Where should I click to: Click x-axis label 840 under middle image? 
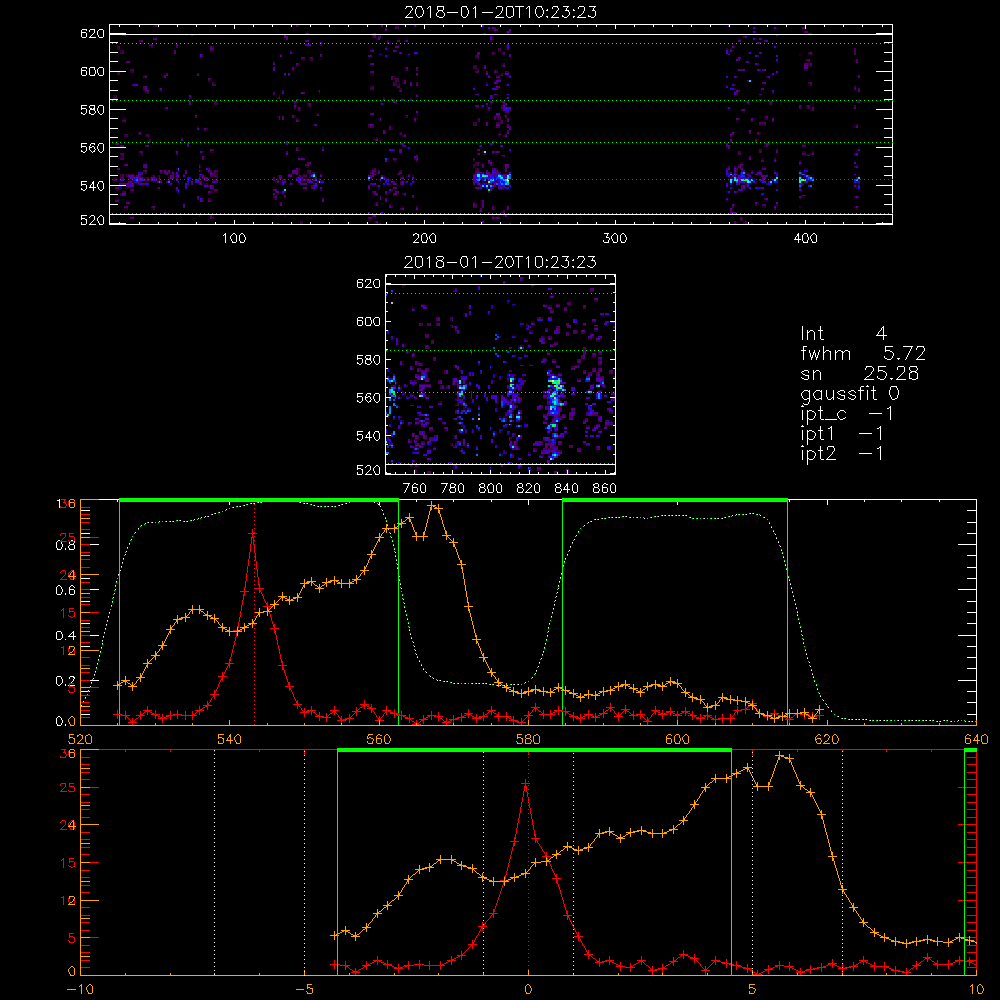(x=566, y=489)
